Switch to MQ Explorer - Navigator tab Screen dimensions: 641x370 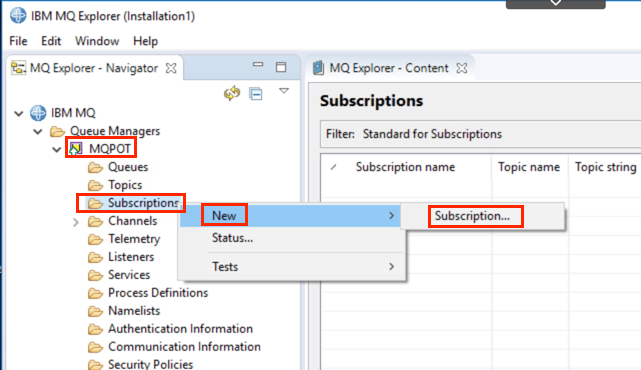click(x=94, y=68)
